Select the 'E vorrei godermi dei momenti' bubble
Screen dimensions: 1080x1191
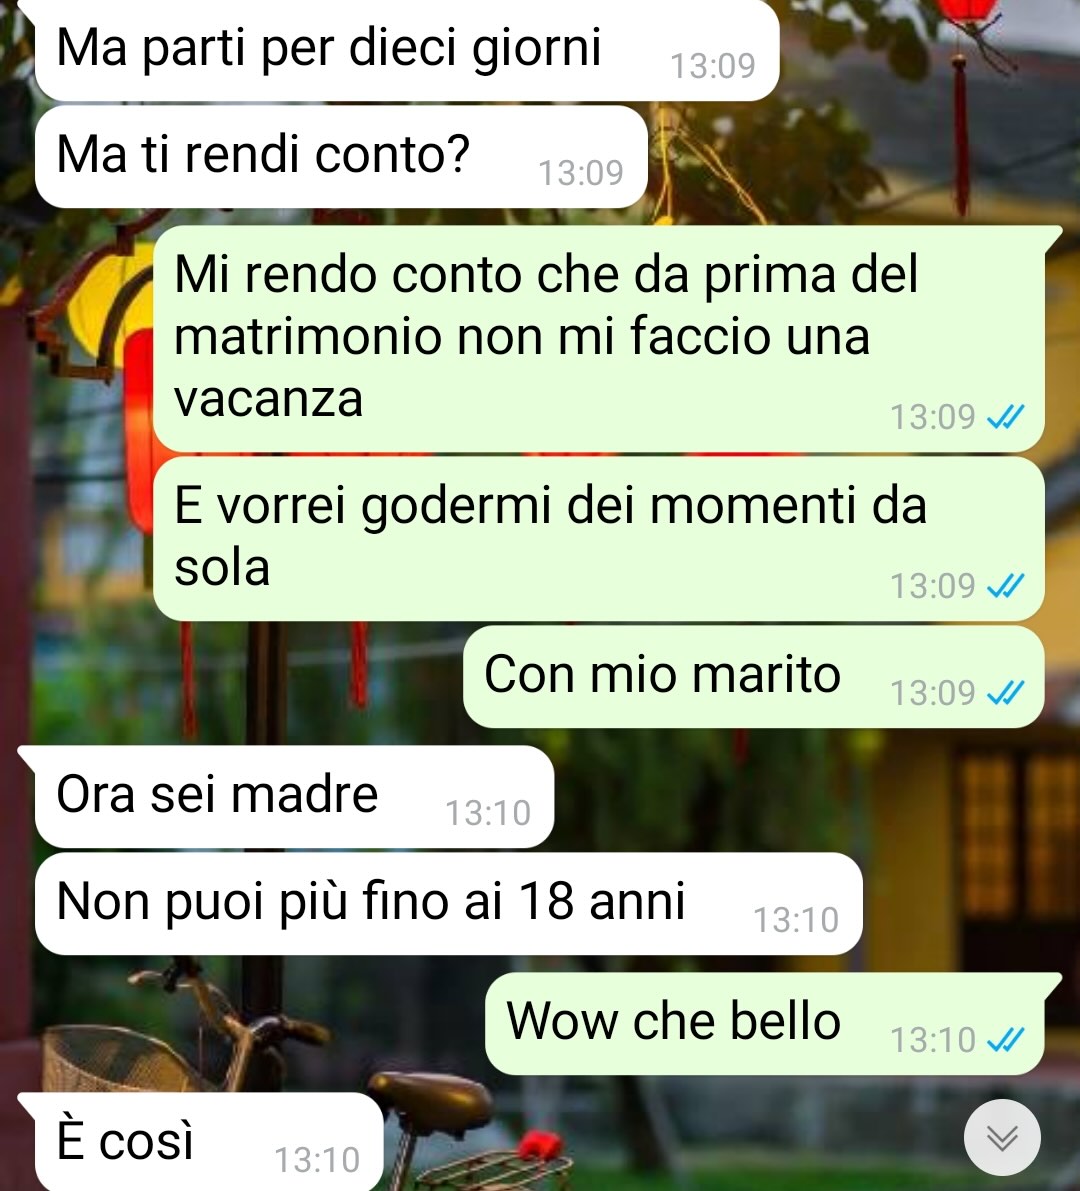(x=599, y=539)
